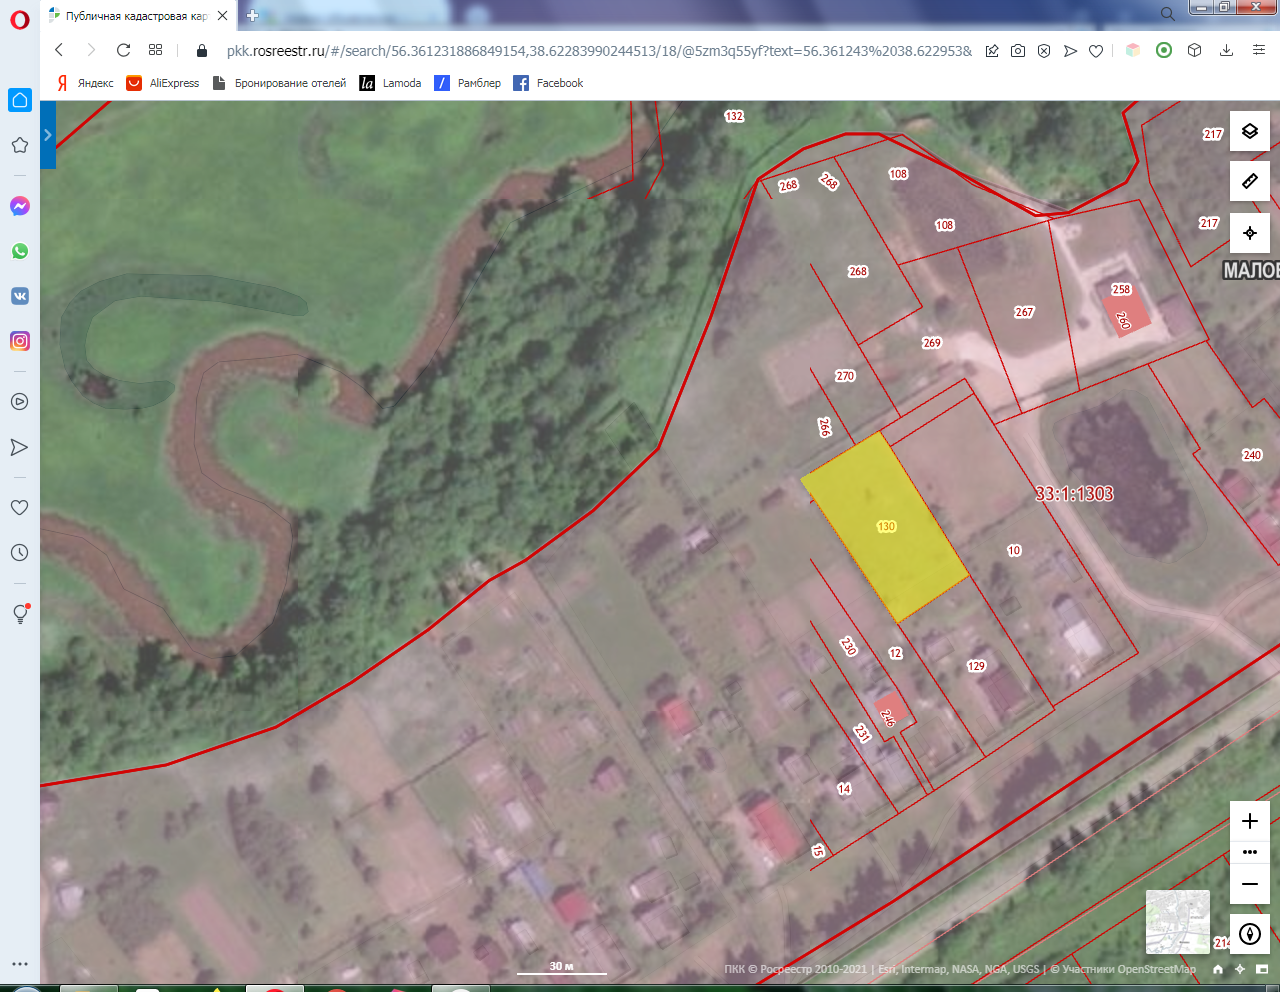Open ad blocker shield settings
The width and height of the screenshot is (1280, 992).
(1044, 51)
